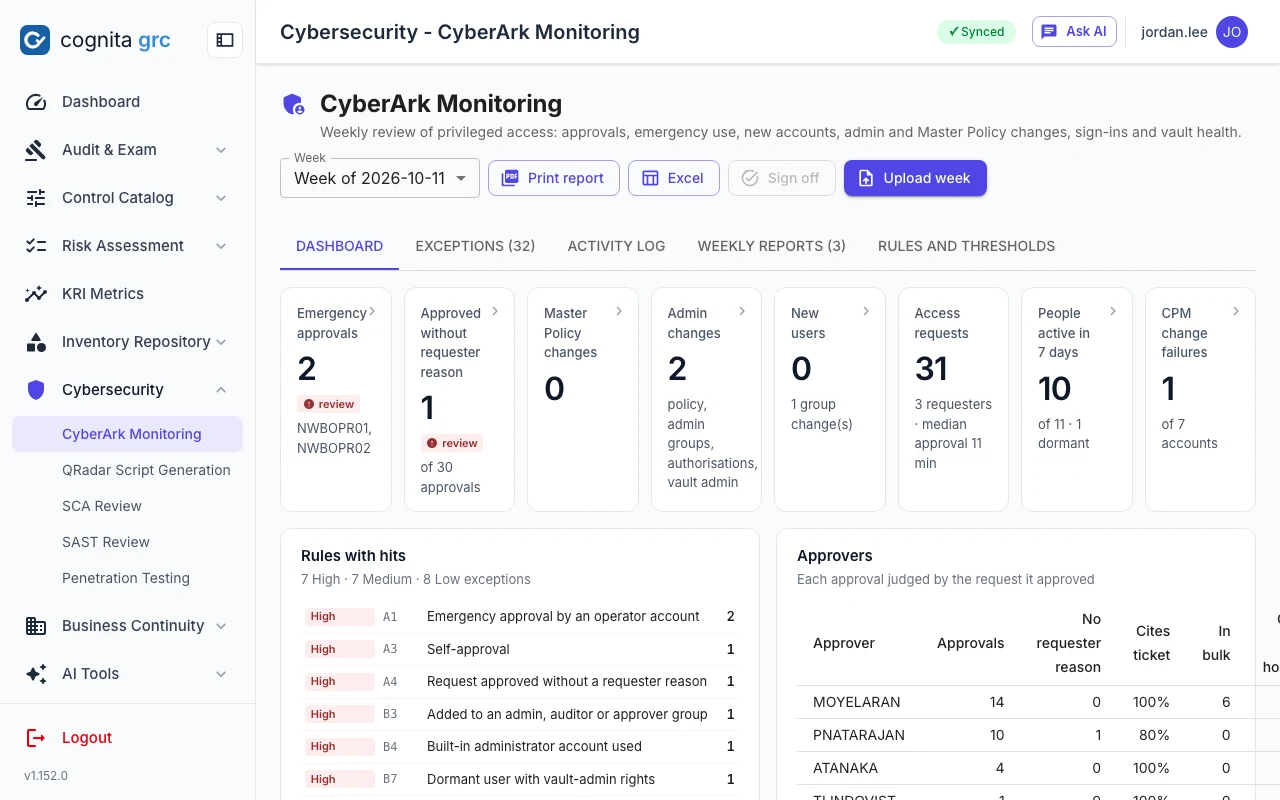The width and height of the screenshot is (1280, 800).
Task: Open the Admin changes card arrow
Action: point(742,311)
